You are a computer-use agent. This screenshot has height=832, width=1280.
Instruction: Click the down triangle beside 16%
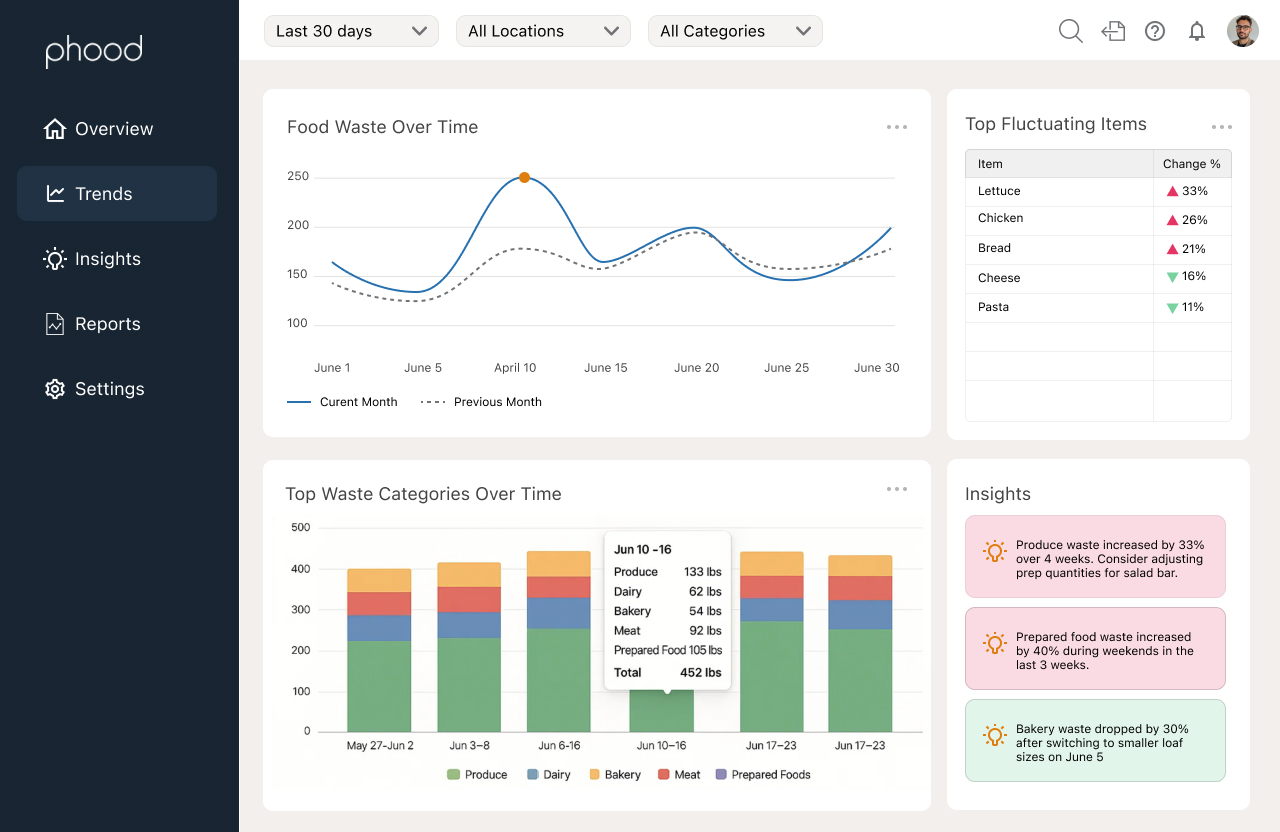[x=1172, y=277]
